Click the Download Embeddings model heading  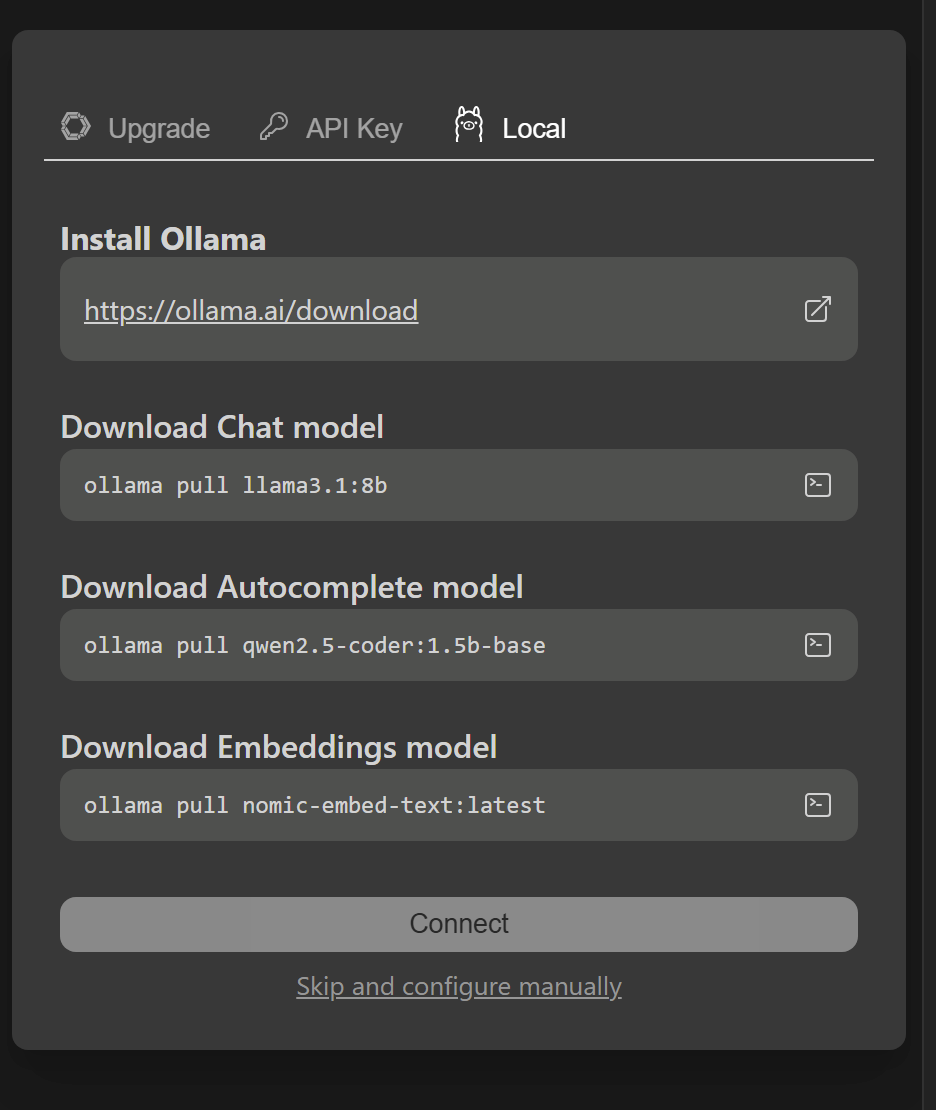coord(278,747)
